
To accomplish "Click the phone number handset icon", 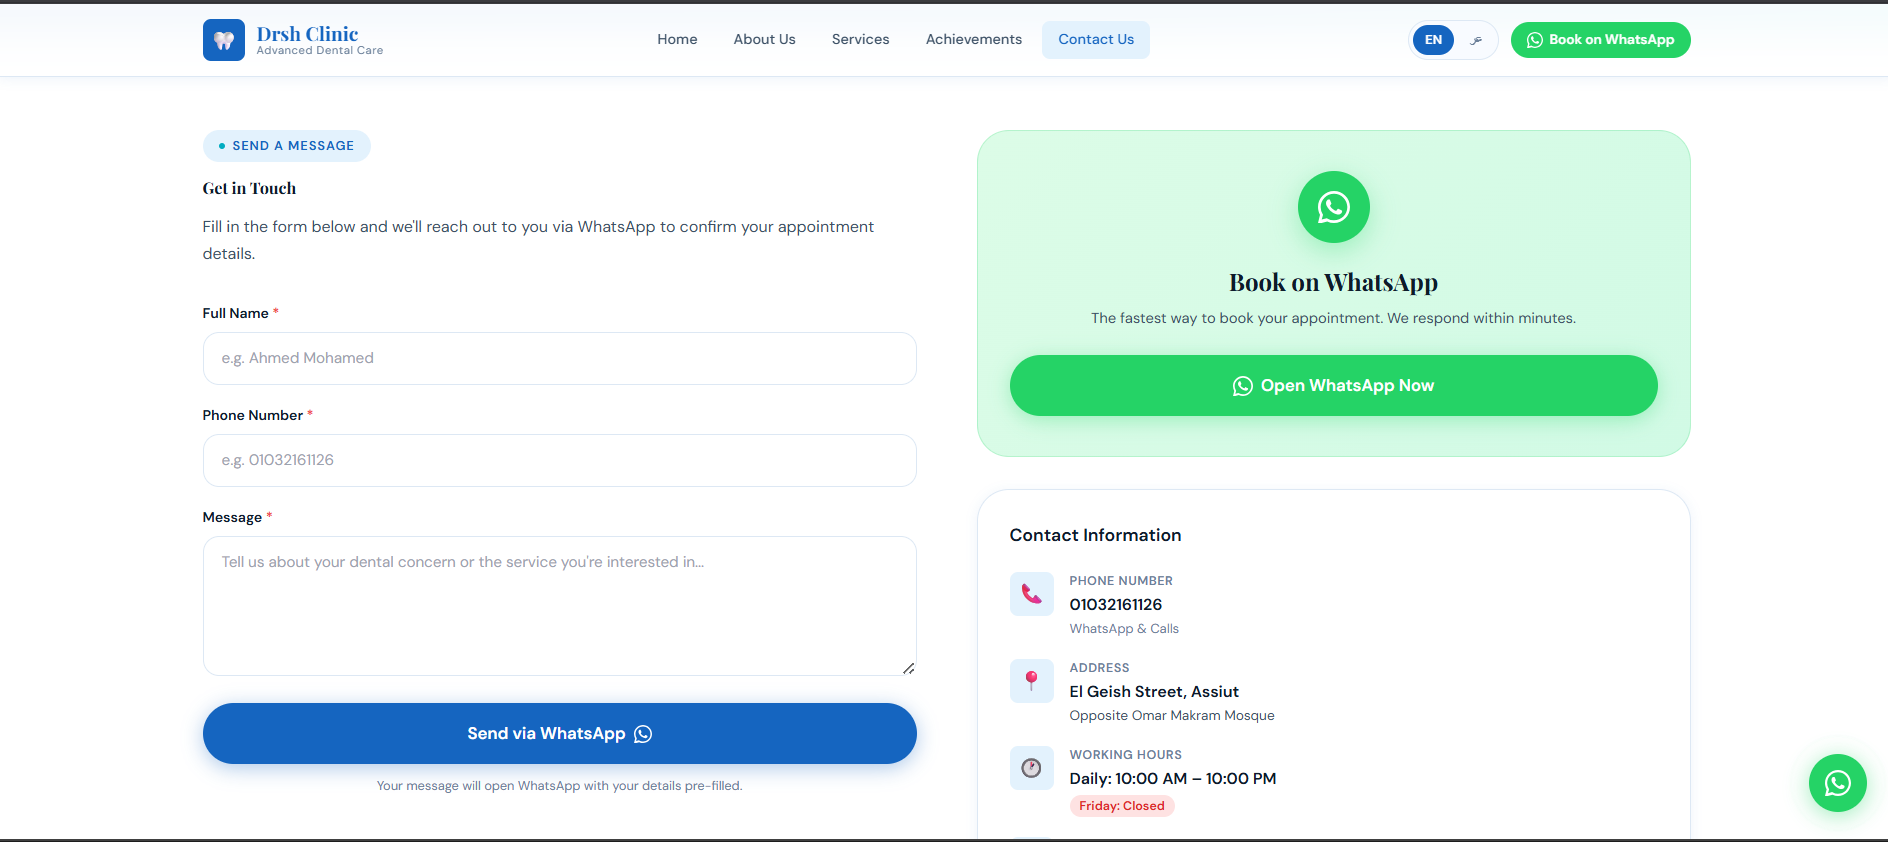I will point(1031,594).
